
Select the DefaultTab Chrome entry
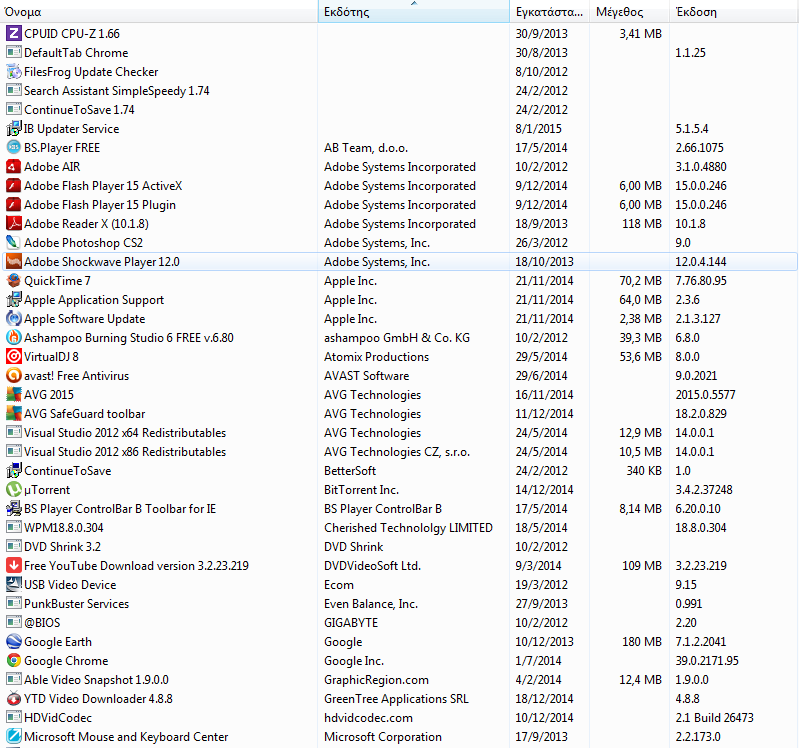(400, 53)
